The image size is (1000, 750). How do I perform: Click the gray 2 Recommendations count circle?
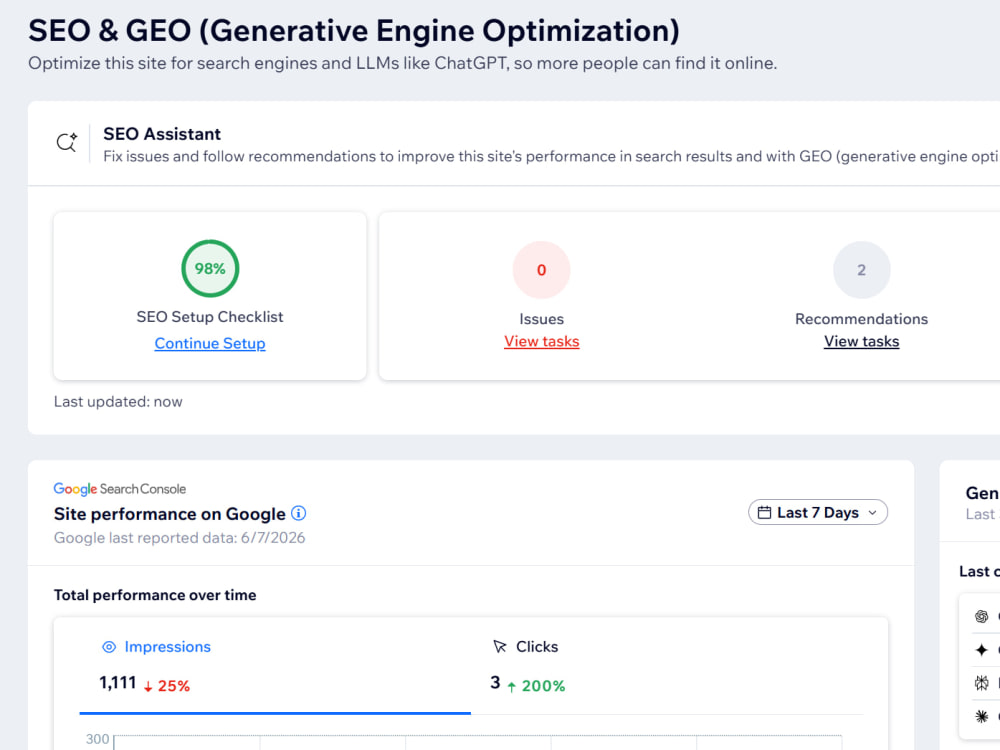[x=862, y=270]
